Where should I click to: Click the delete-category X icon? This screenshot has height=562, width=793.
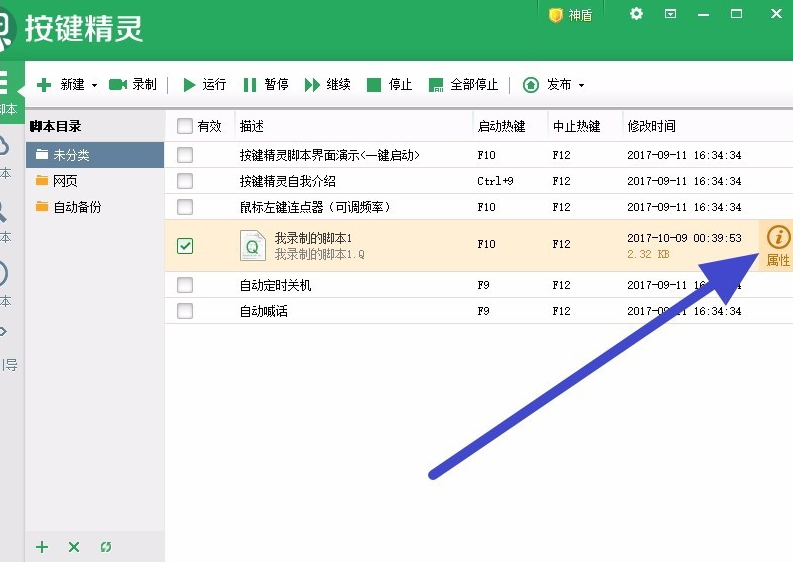point(73,547)
